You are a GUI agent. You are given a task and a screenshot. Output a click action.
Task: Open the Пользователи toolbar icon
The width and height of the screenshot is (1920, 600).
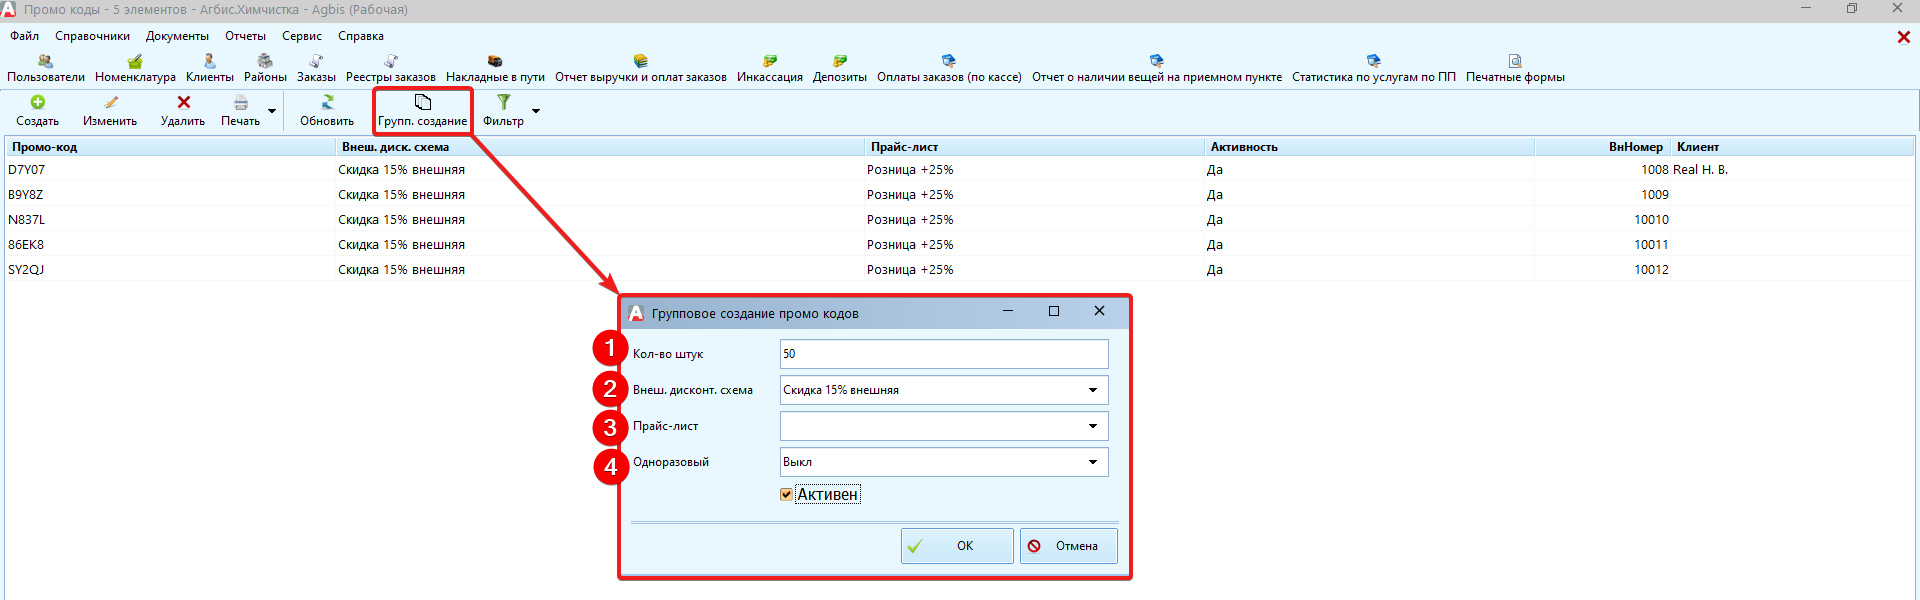(x=45, y=62)
